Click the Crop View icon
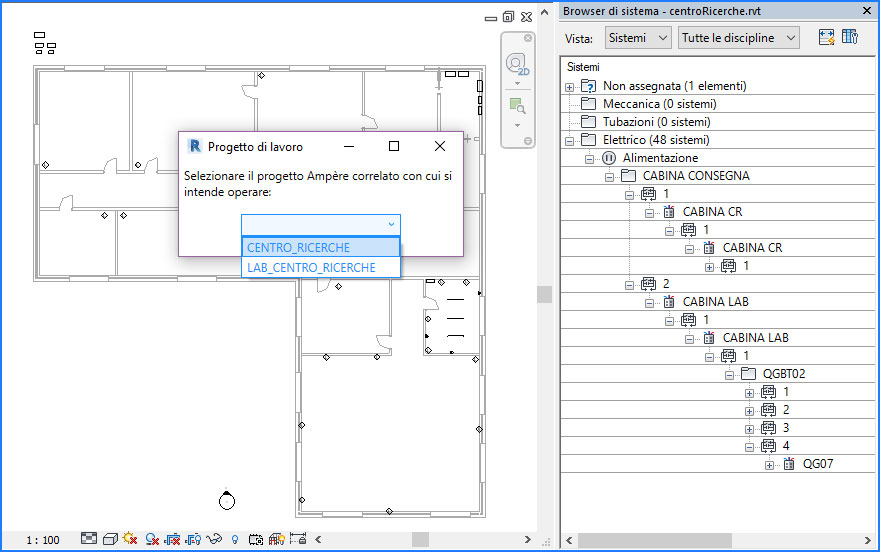Viewport: 880px width, 552px height. click(x=172, y=539)
